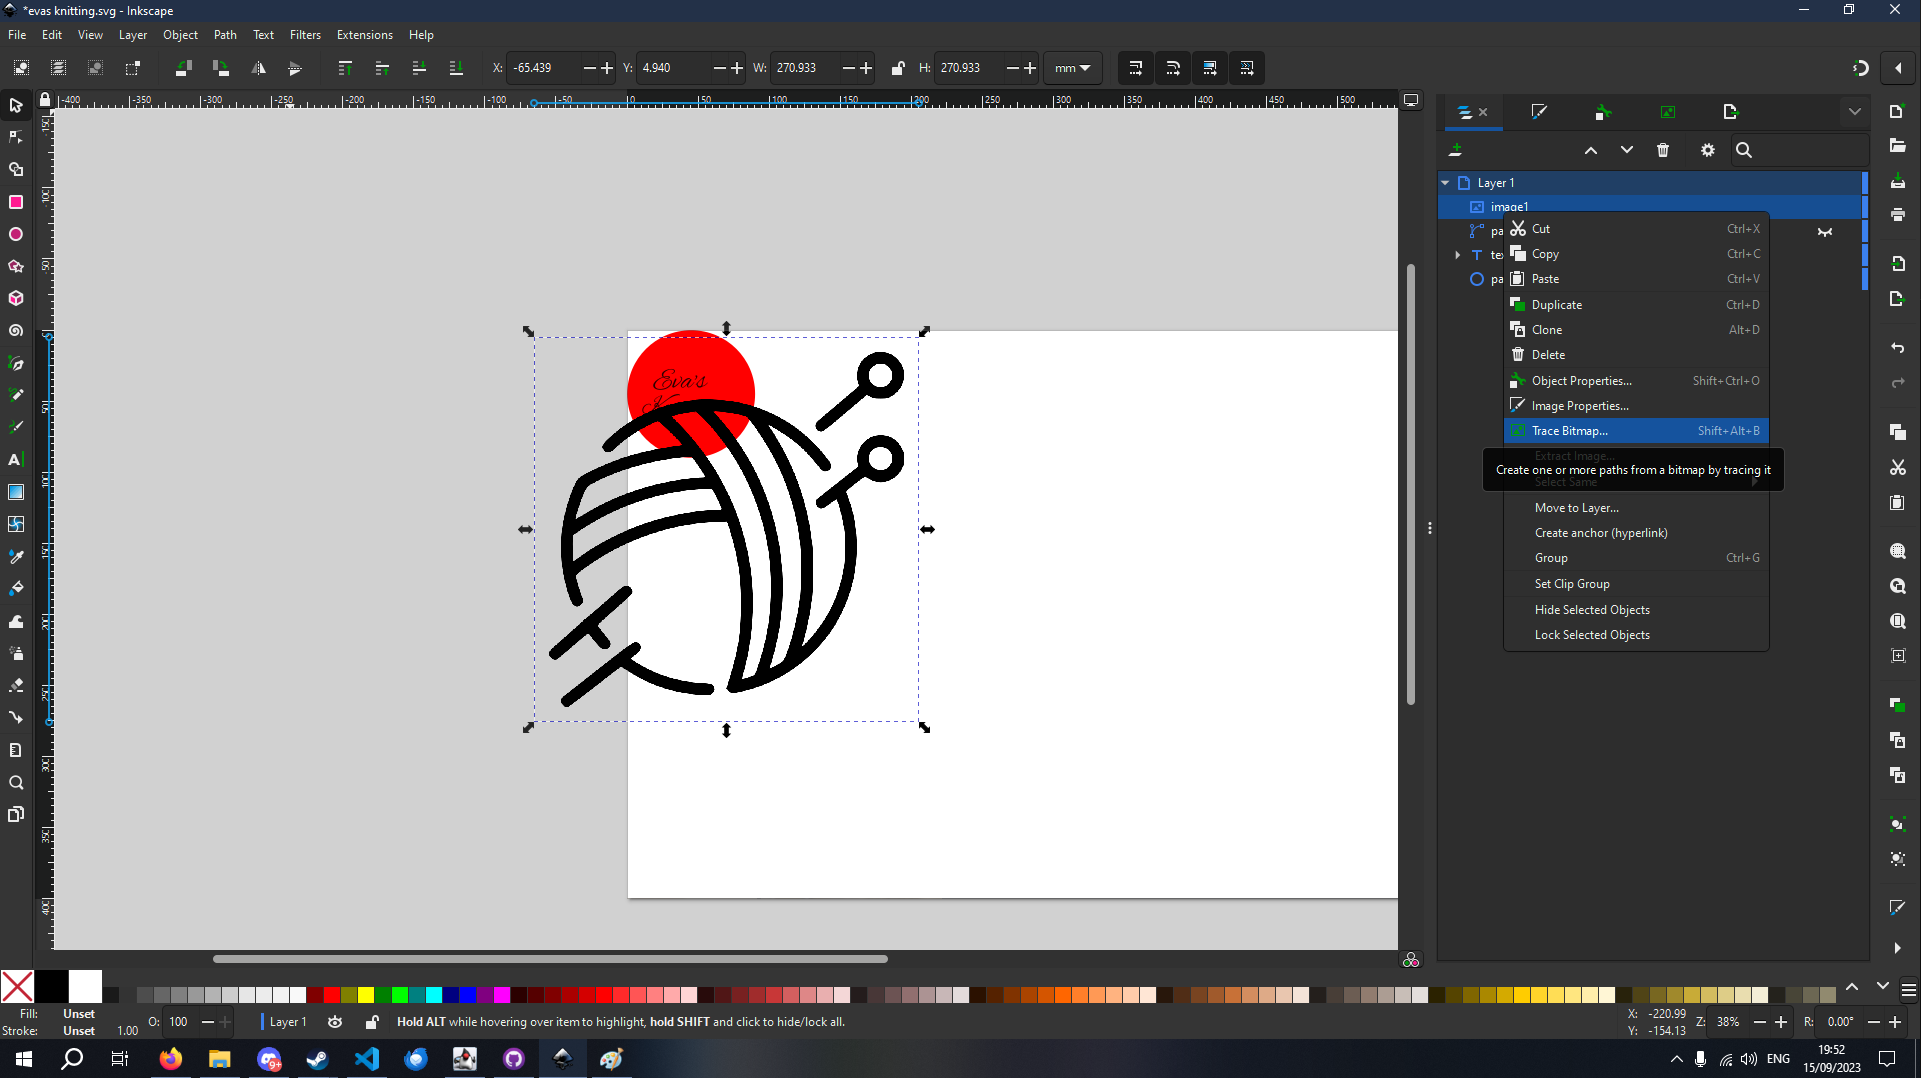The height and width of the screenshot is (1078, 1921).
Task: Click Image Properties in context menu
Action: coord(1636,406)
